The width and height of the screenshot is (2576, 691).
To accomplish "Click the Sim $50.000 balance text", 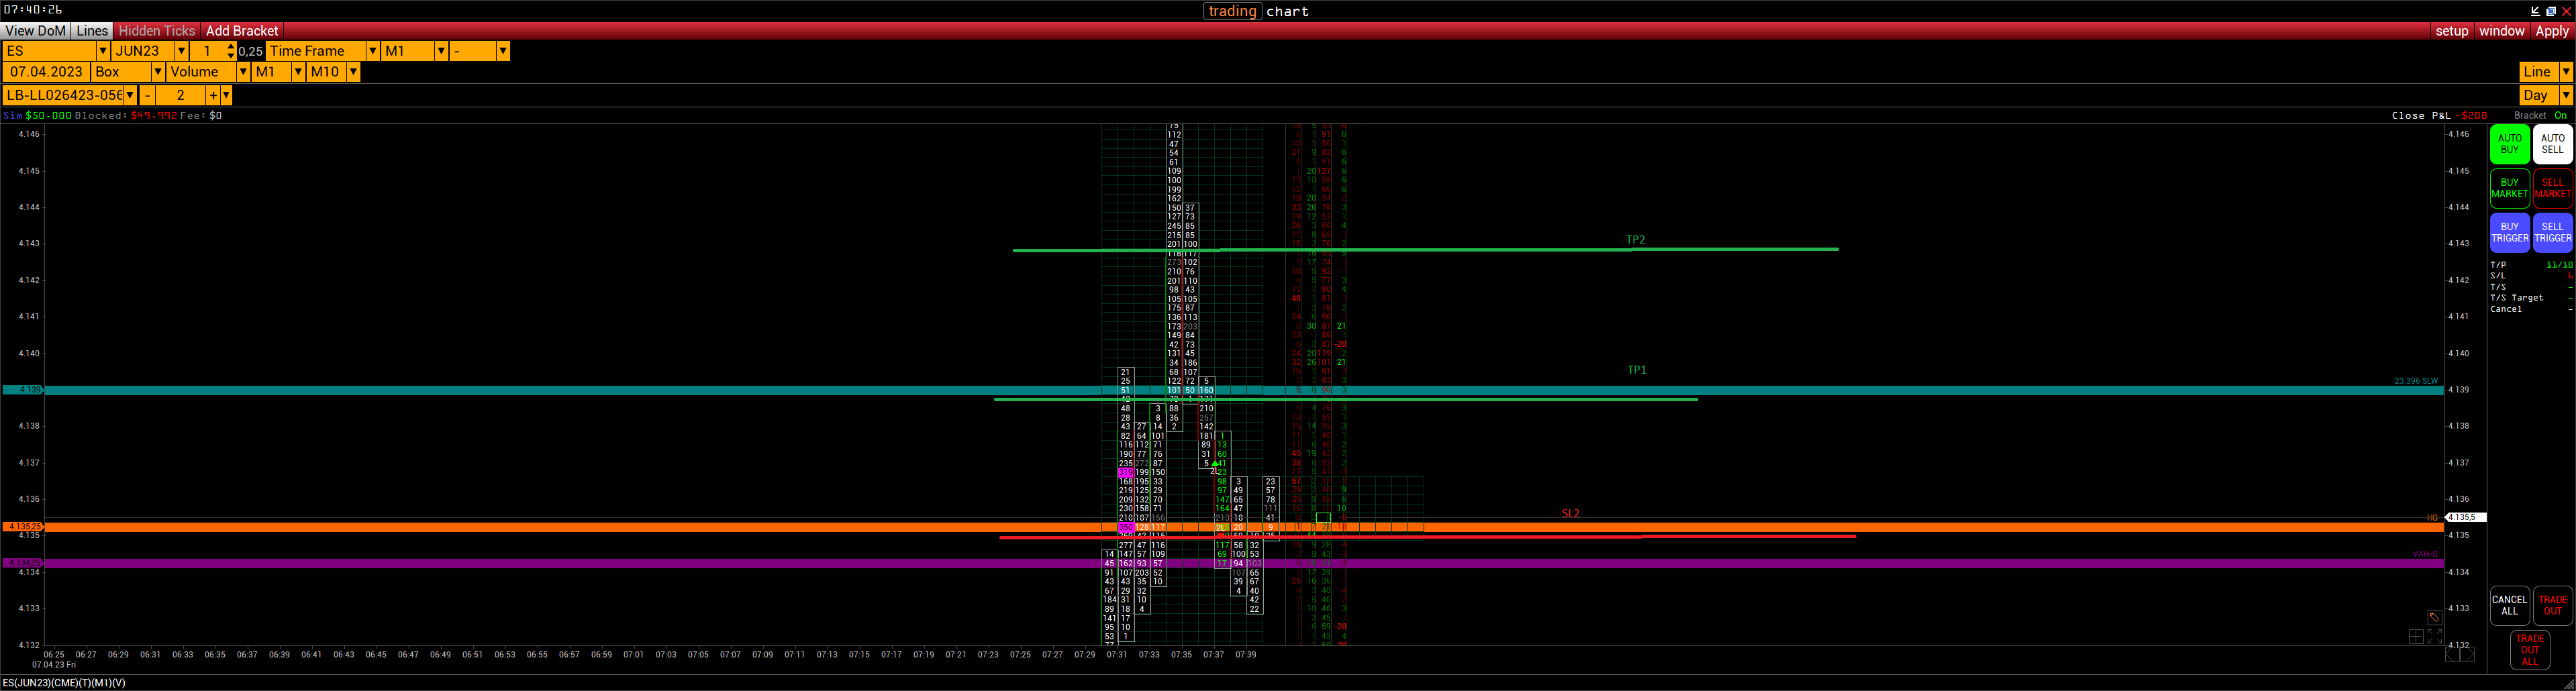I will click(x=37, y=116).
